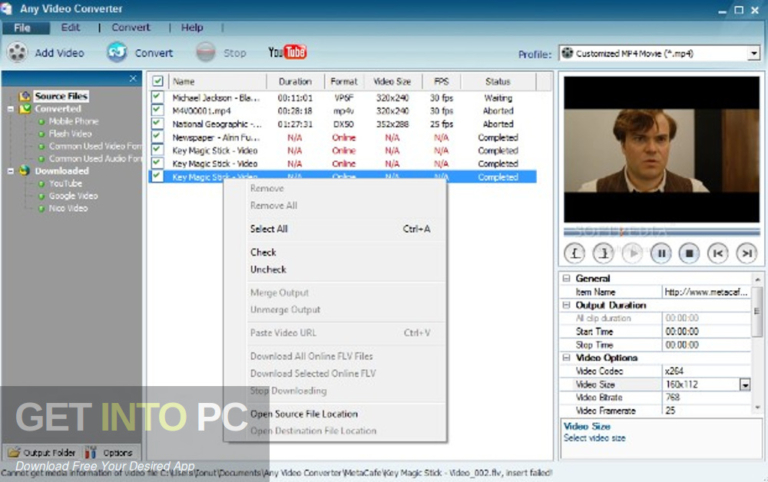This screenshot has height=482, width=768.
Task: Click the Options button label
Action: (118, 453)
